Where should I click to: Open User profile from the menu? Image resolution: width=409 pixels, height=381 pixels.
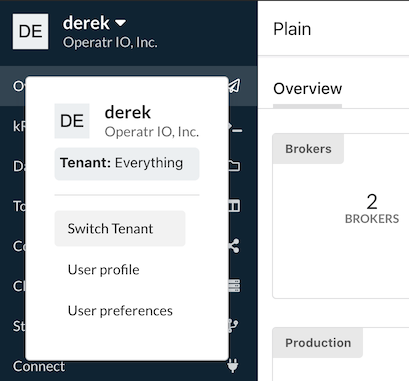click(104, 270)
